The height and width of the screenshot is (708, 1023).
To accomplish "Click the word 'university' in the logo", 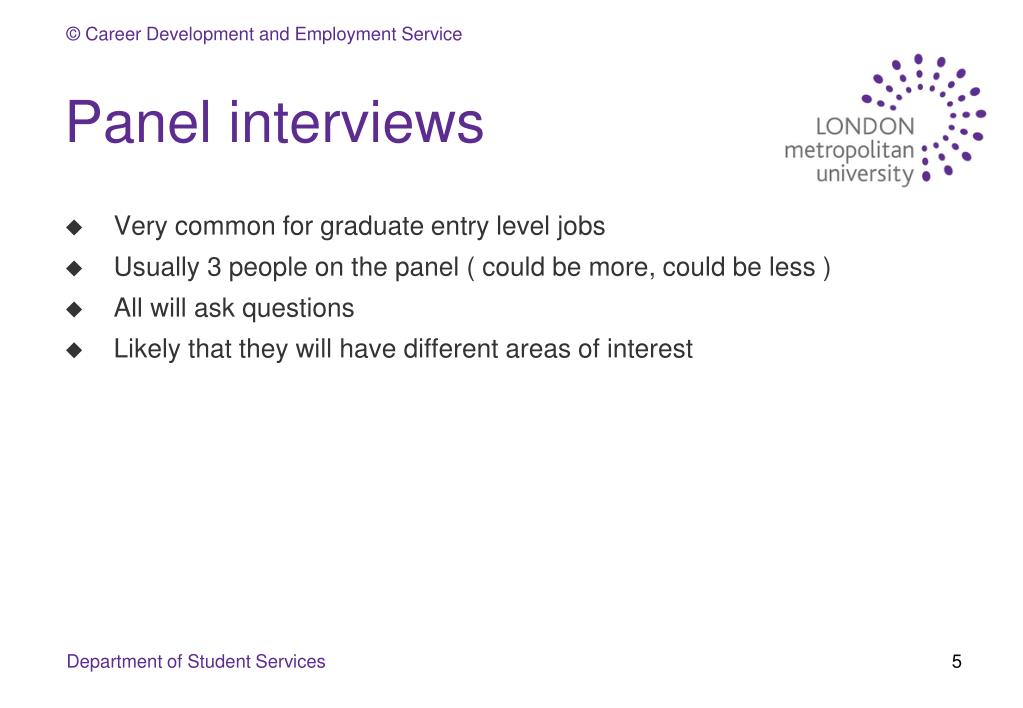I will (865, 174).
